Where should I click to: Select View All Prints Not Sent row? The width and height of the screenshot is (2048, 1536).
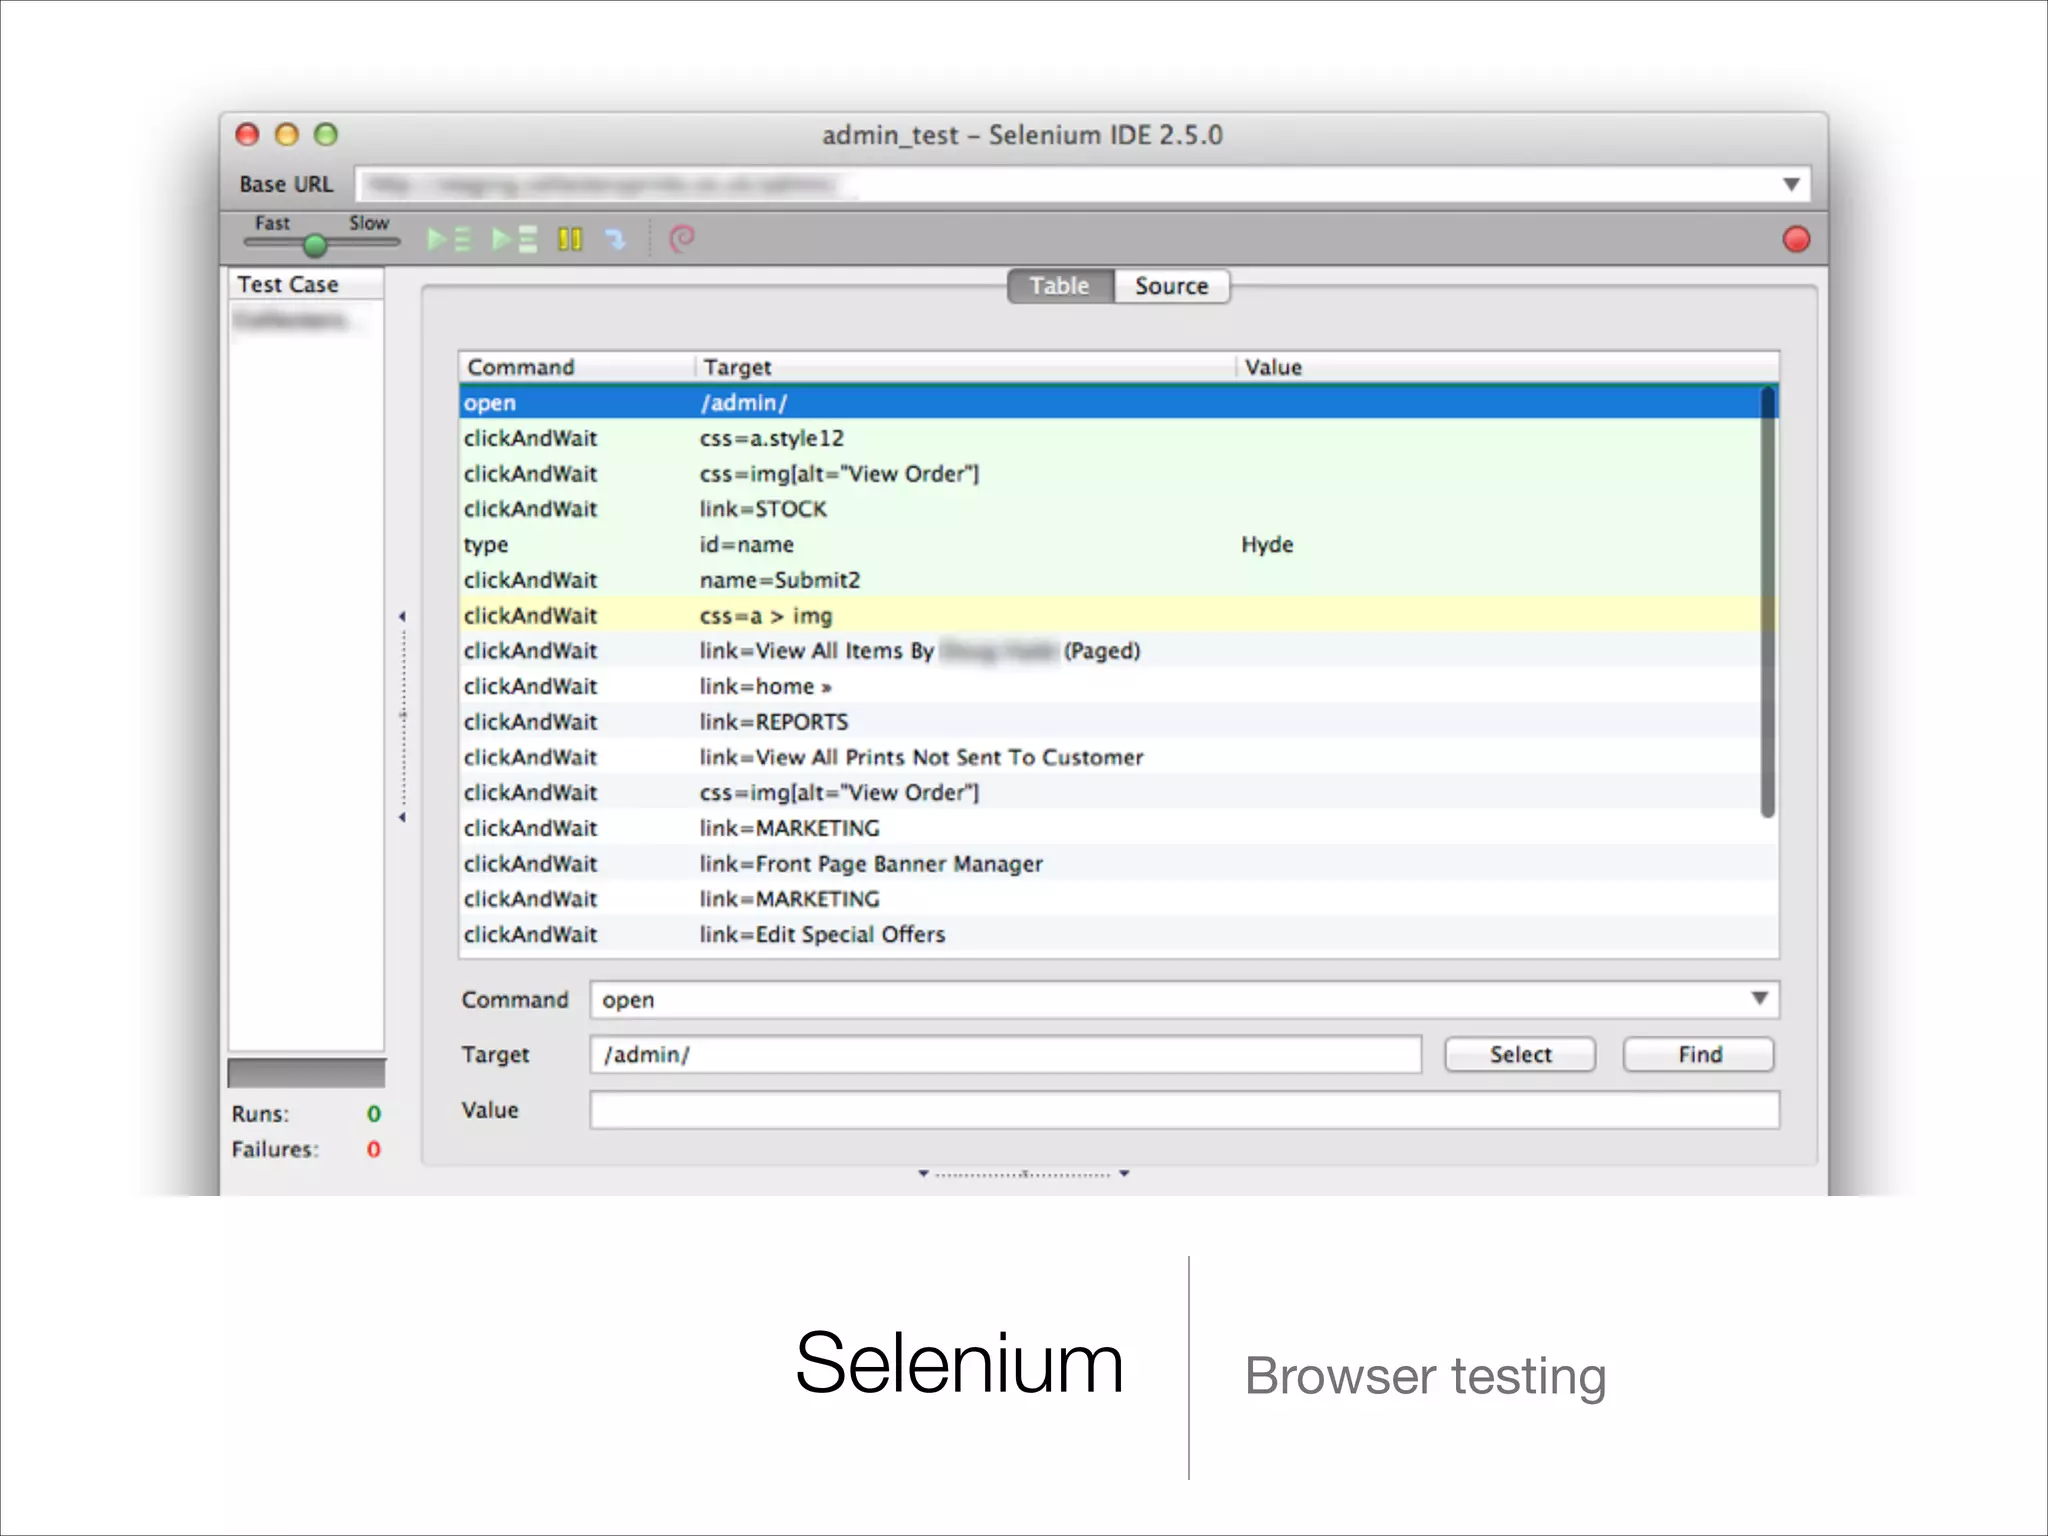coord(1110,757)
